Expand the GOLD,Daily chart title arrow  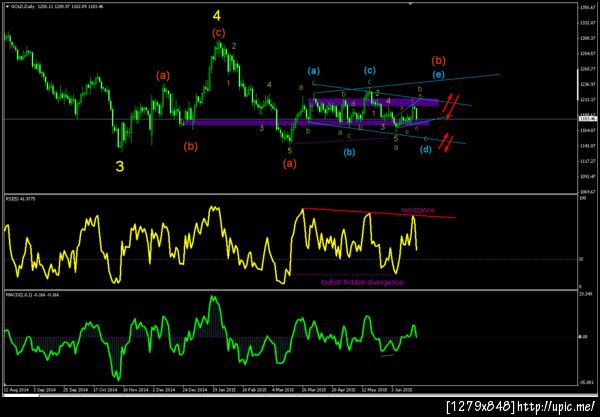coord(8,7)
